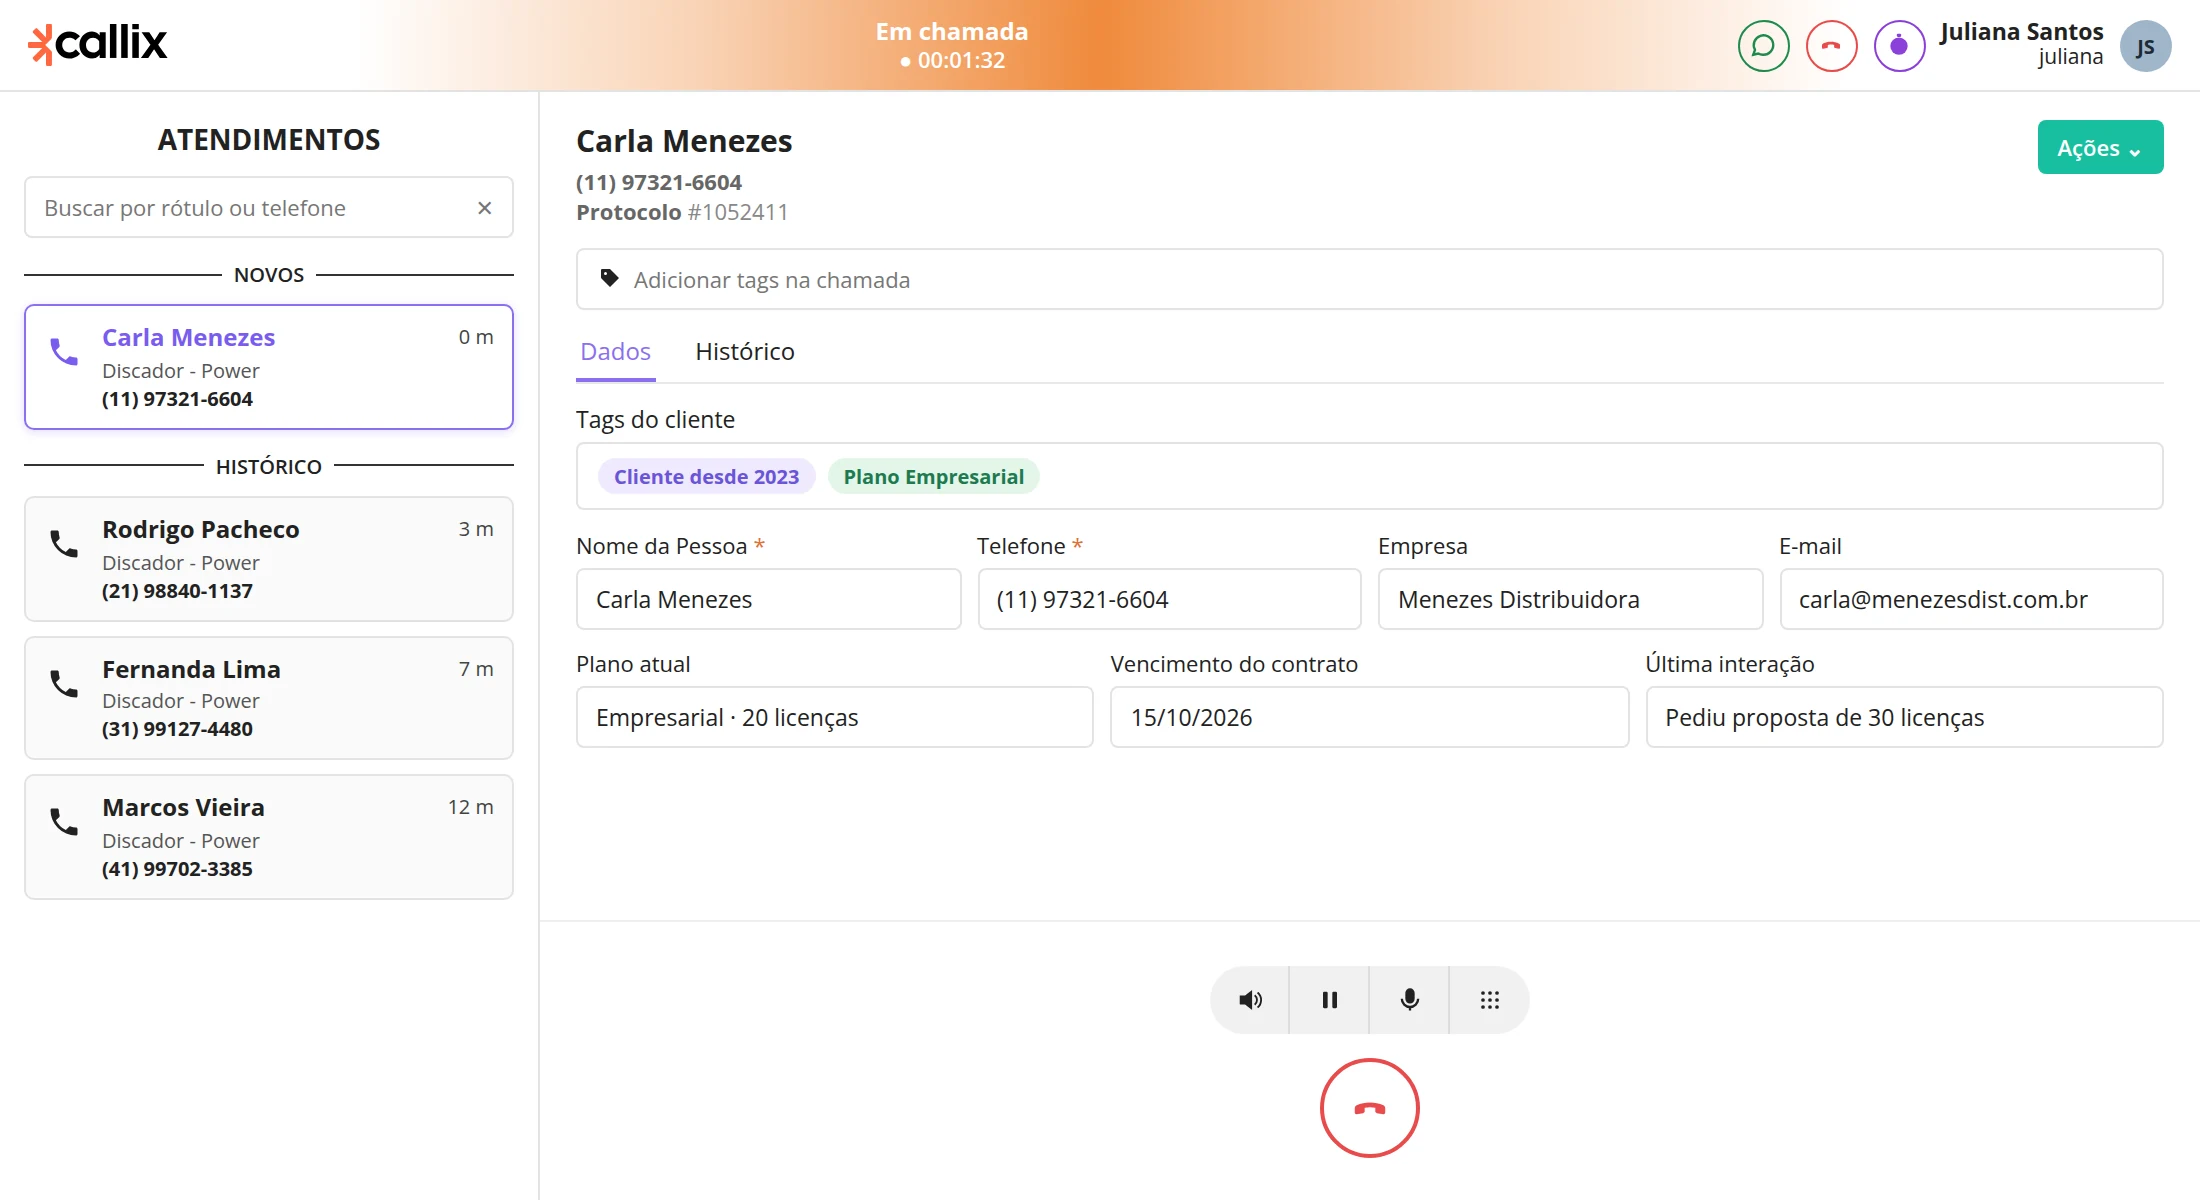Click the callix logo
Viewport: 2200px width, 1200px height.
click(97, 44)
